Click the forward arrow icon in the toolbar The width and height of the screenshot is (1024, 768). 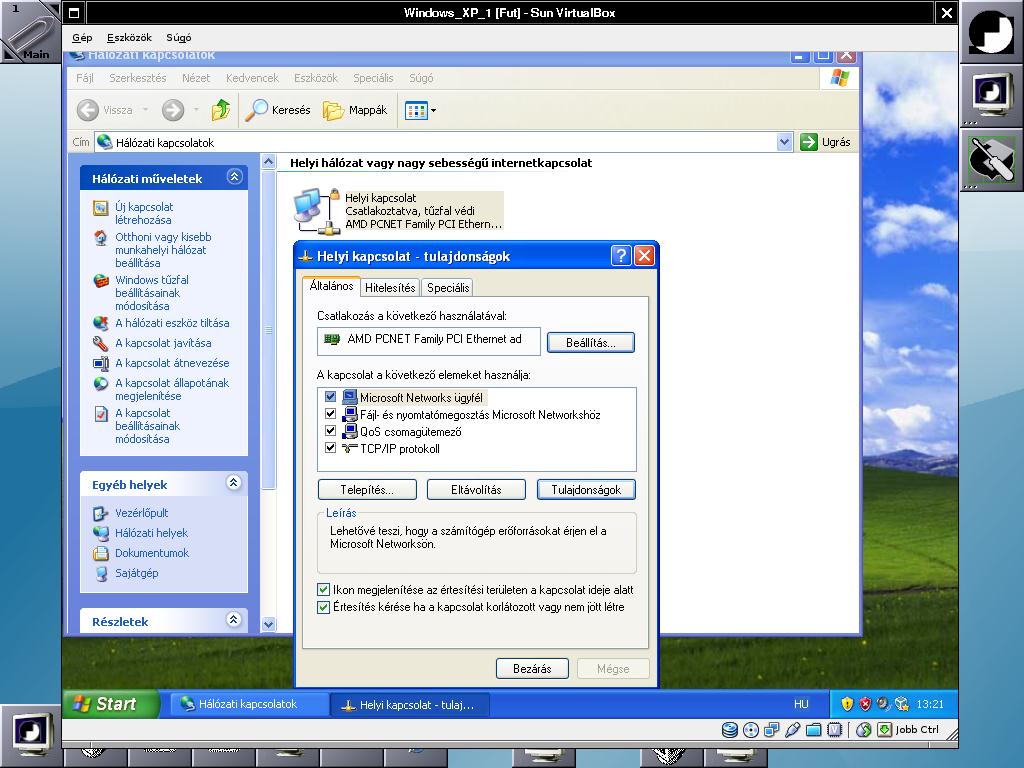tap(173, 110)
